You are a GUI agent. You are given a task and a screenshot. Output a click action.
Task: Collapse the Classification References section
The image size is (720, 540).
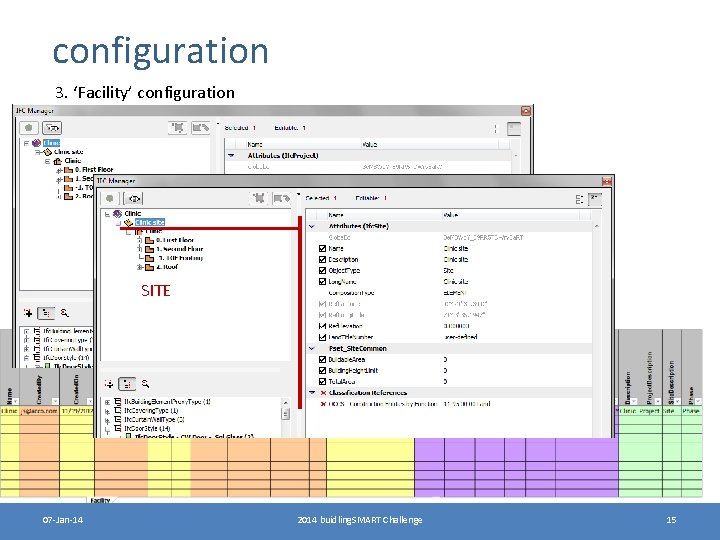click(312, 393)
